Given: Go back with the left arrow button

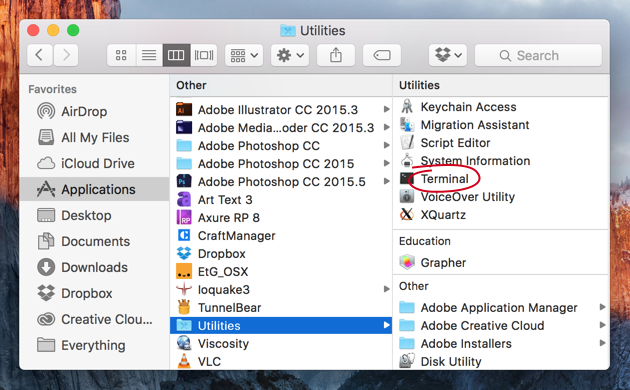Looking at the screenshot, I should tap(39, 55).
